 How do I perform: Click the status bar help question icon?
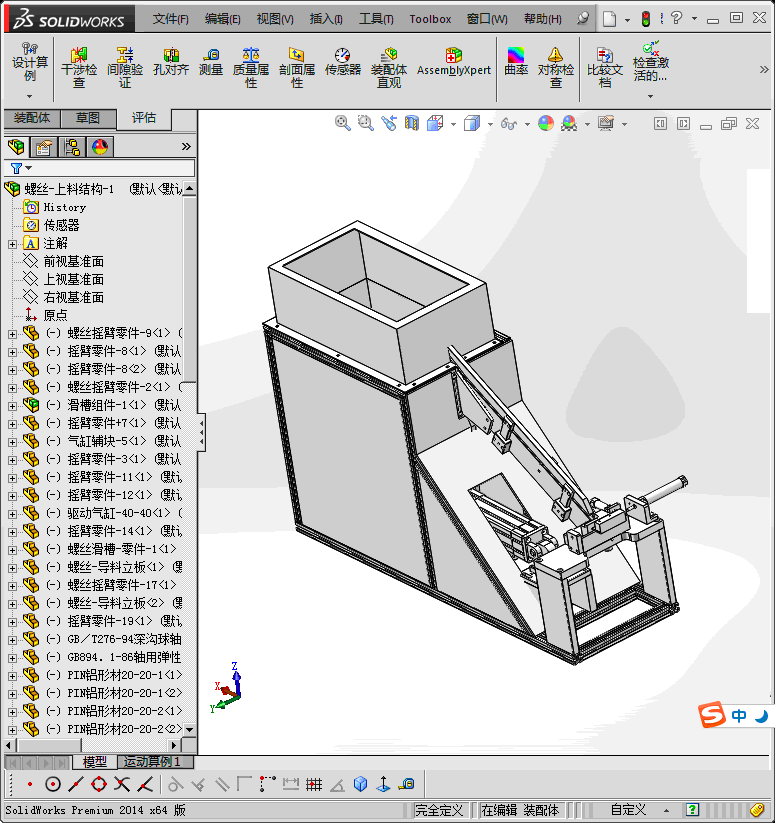(x=693, y=810)
